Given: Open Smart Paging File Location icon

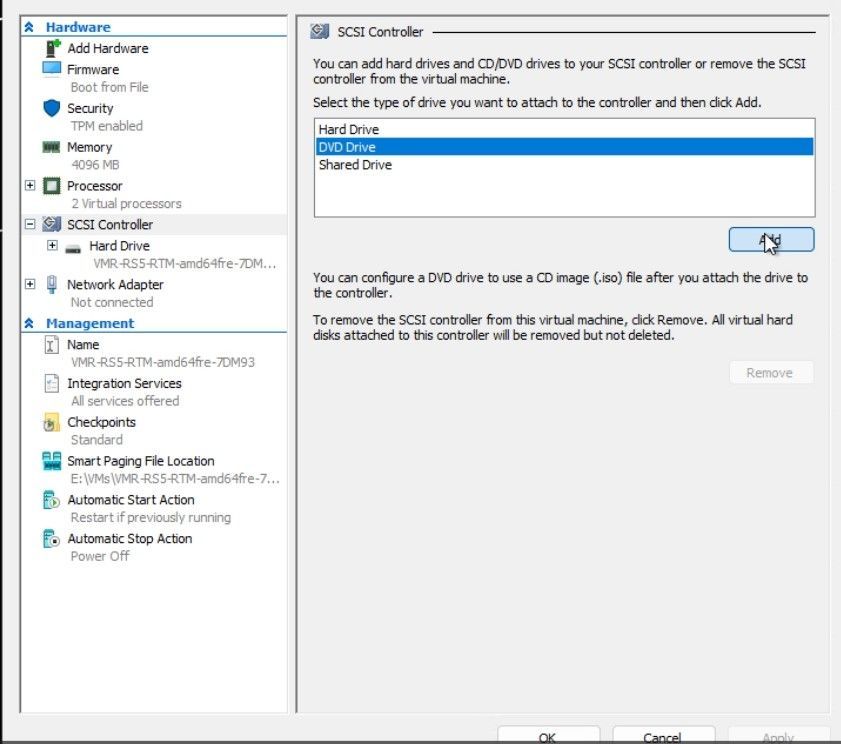Looking at the screenshot, I should (x=51, y=461).
